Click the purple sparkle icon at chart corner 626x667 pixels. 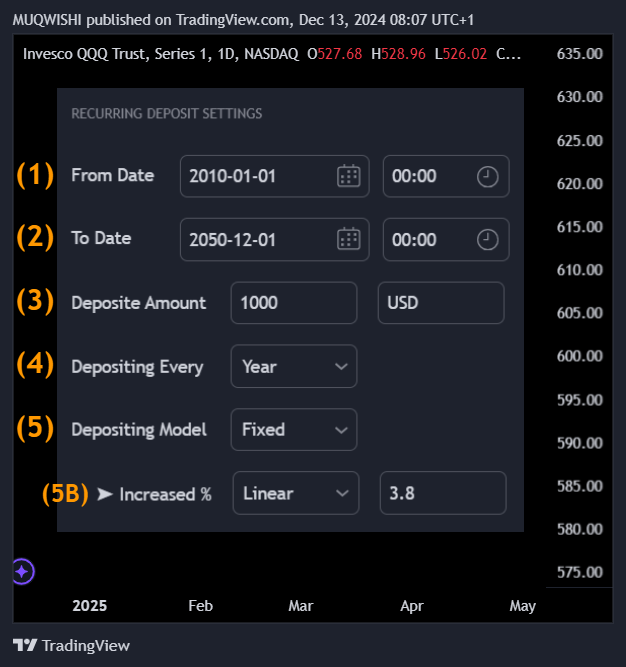(23, 571)
